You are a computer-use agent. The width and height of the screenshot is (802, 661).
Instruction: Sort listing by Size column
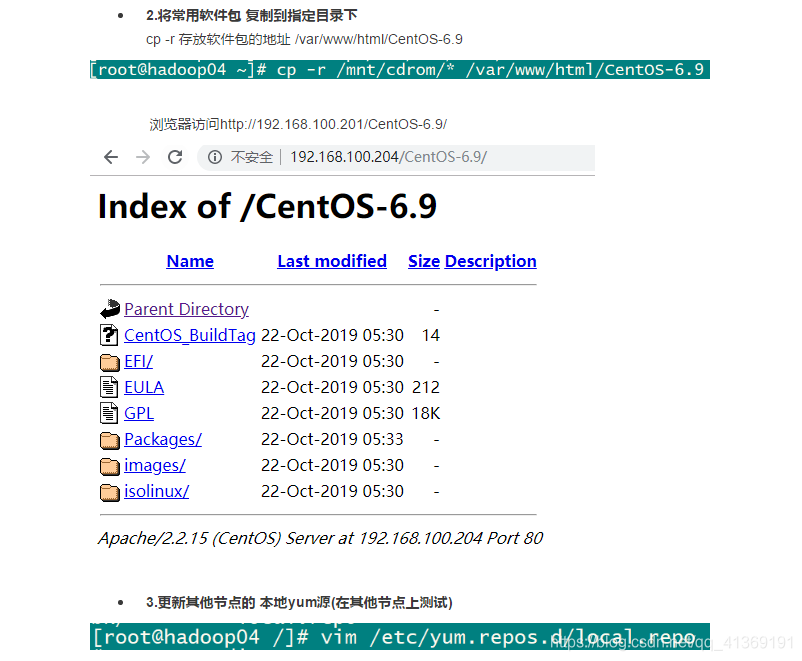pos(424,261)
